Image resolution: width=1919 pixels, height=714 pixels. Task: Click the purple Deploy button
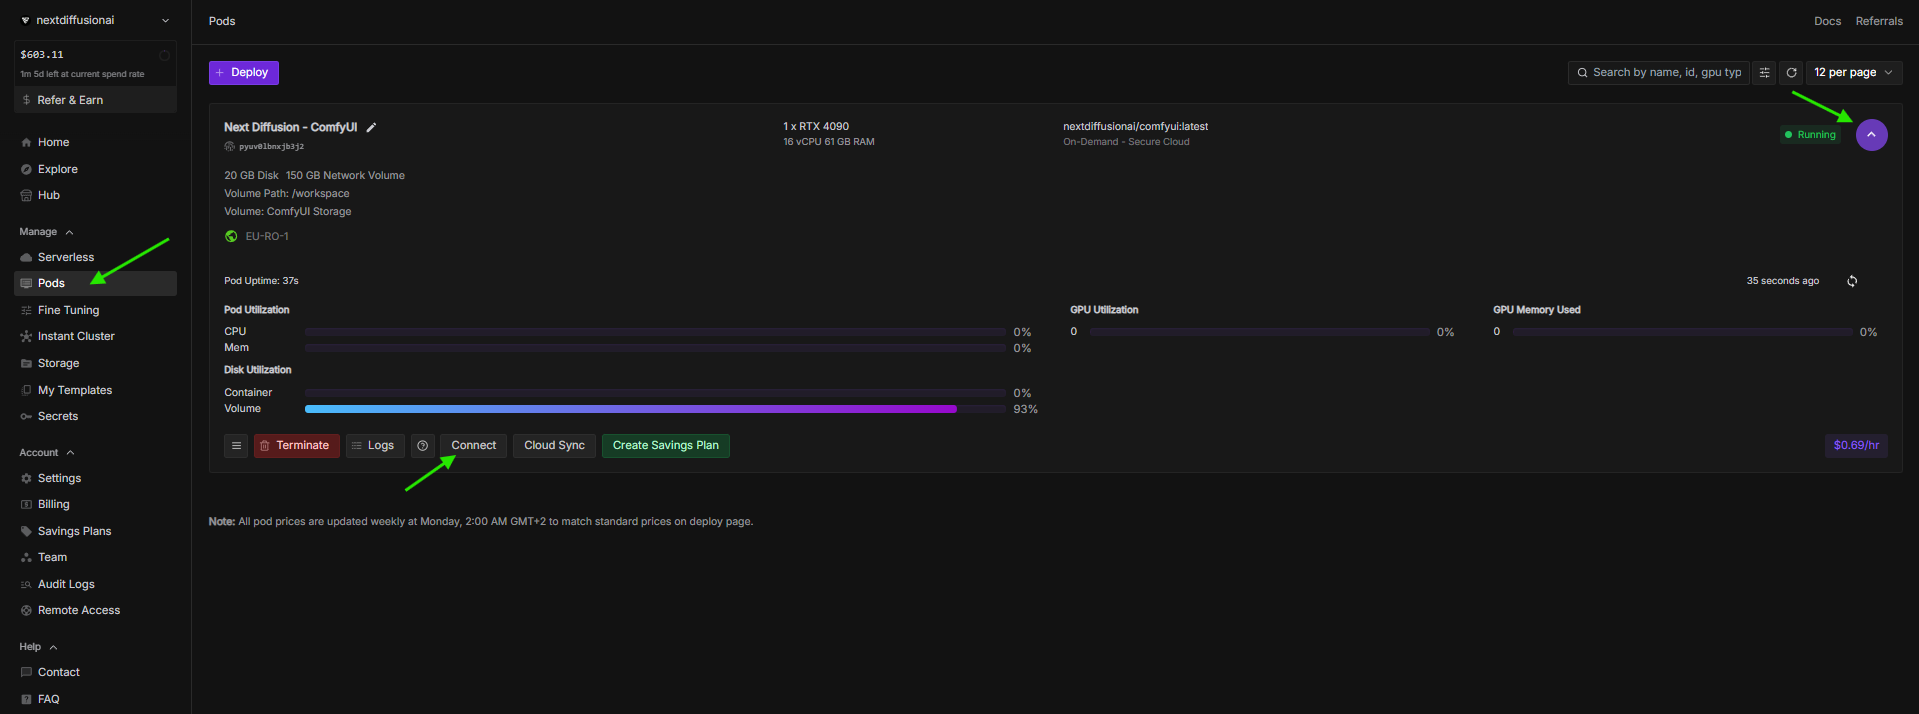244,73
